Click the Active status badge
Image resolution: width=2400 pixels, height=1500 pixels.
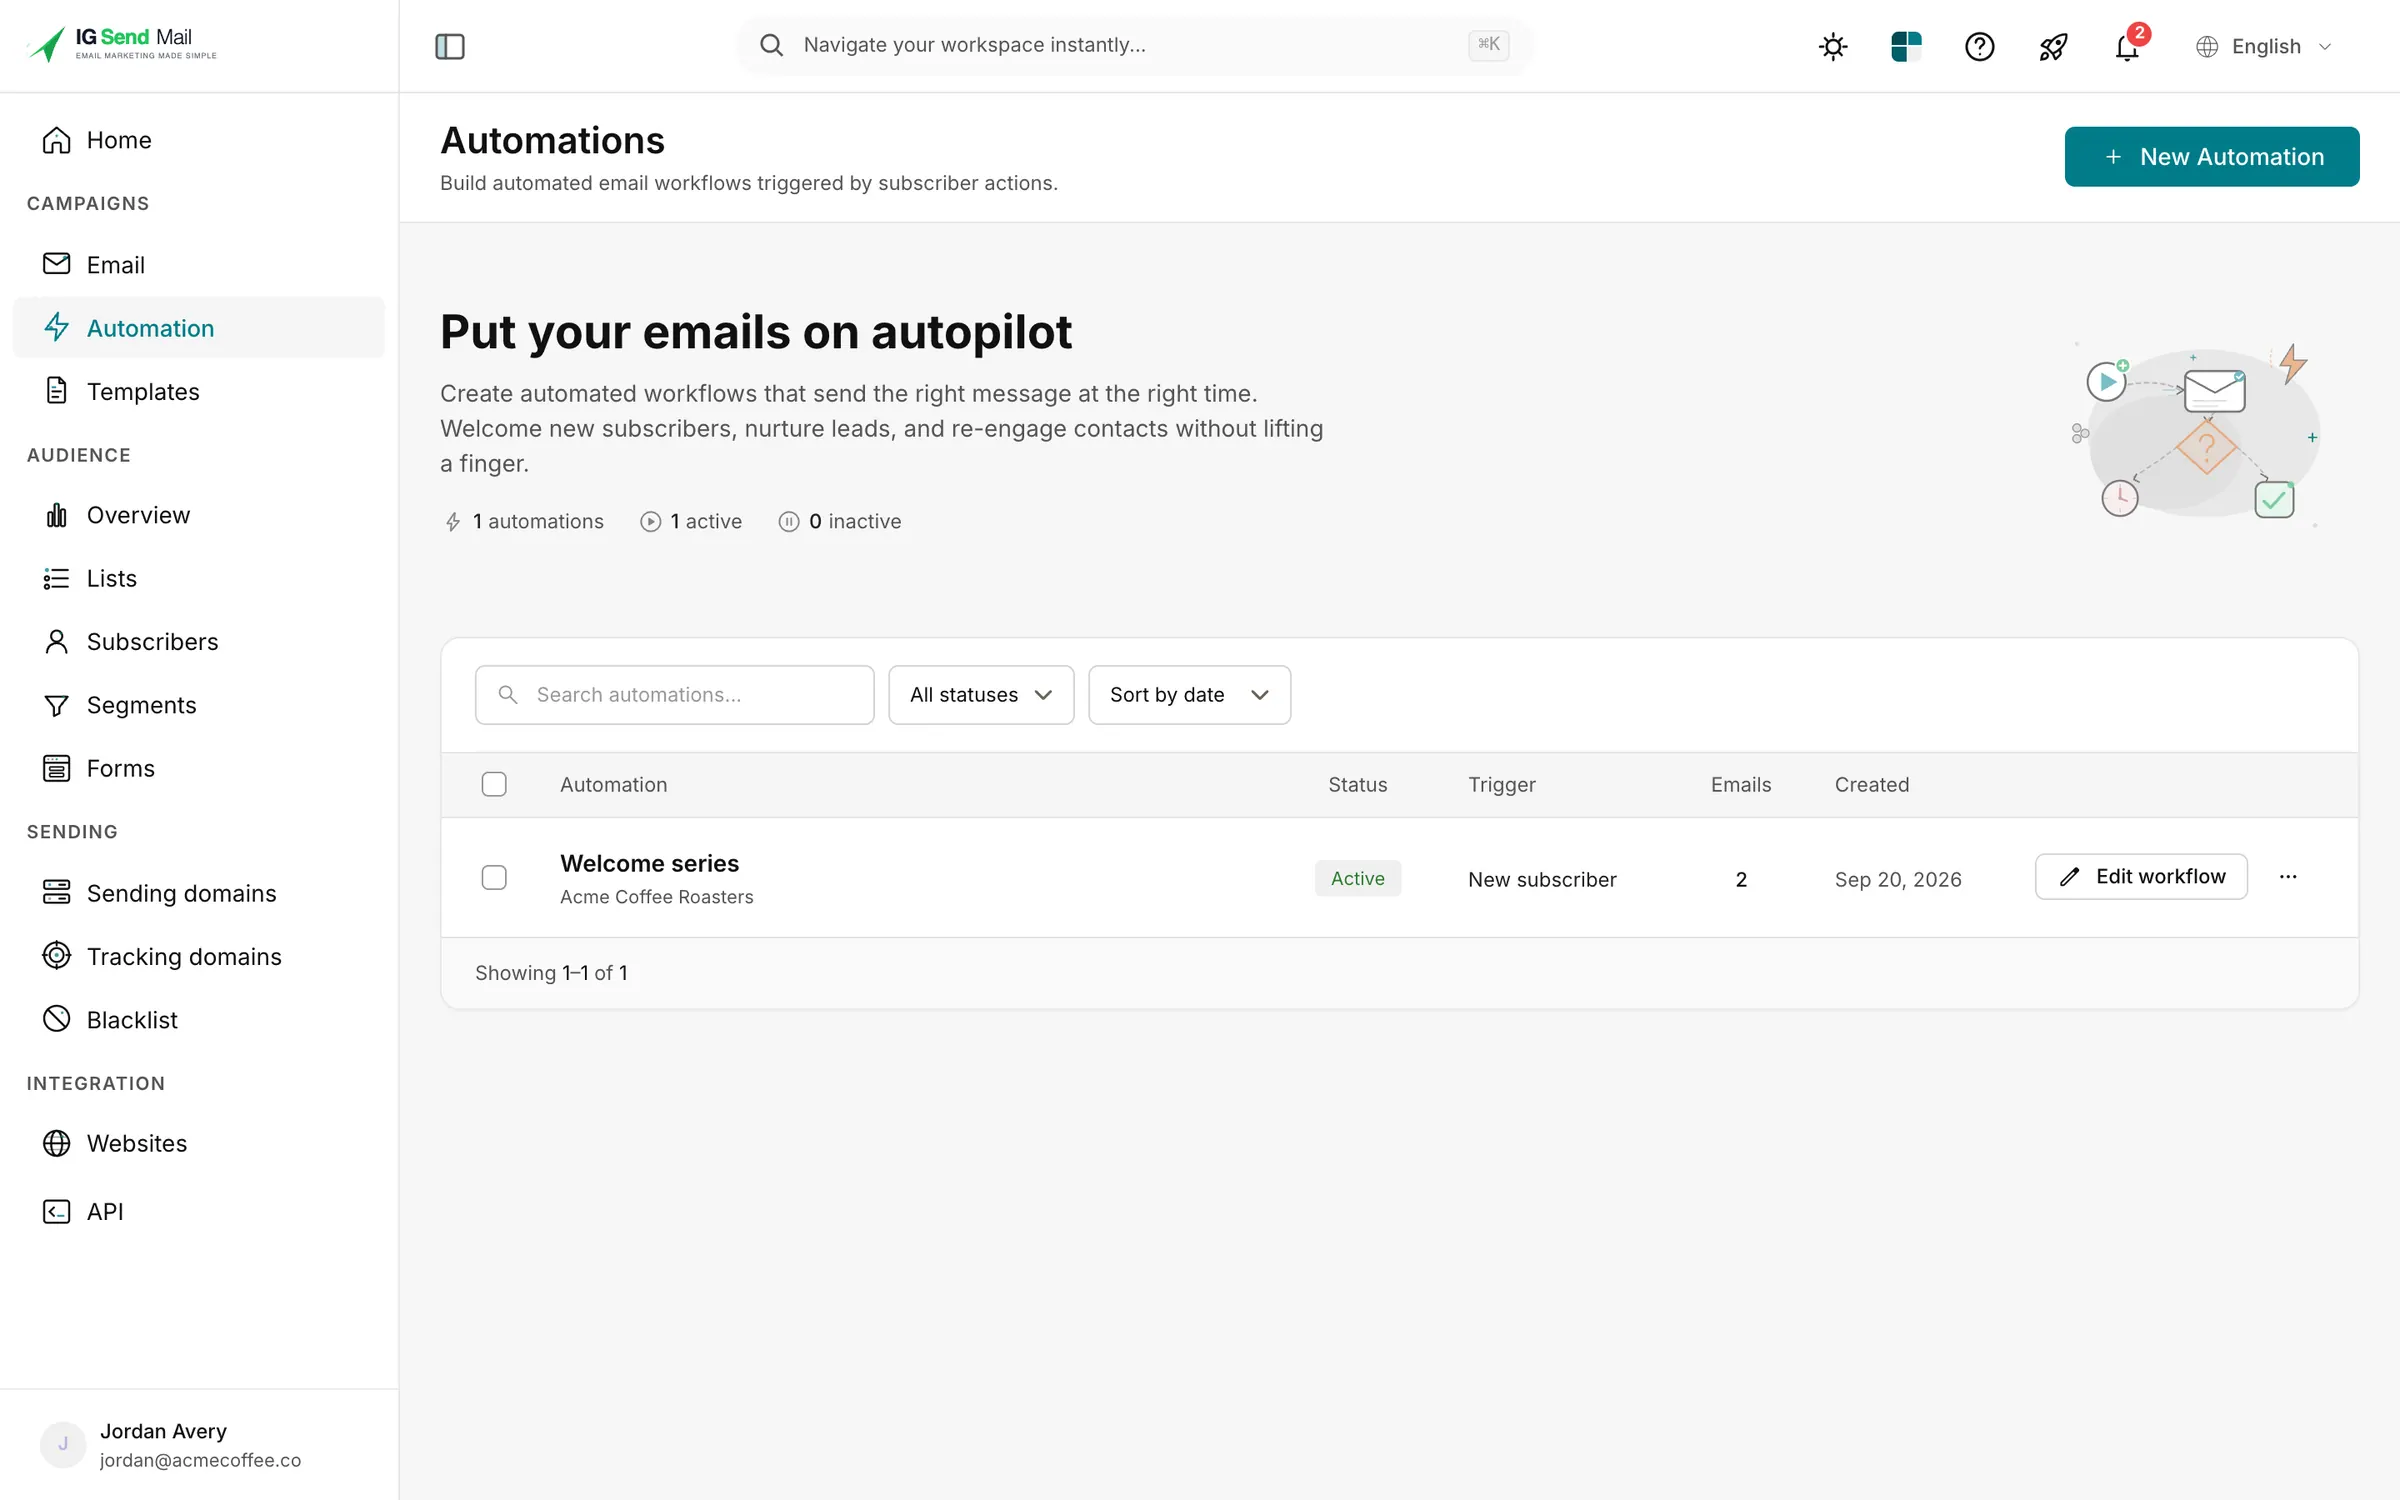coord(1357,878)
